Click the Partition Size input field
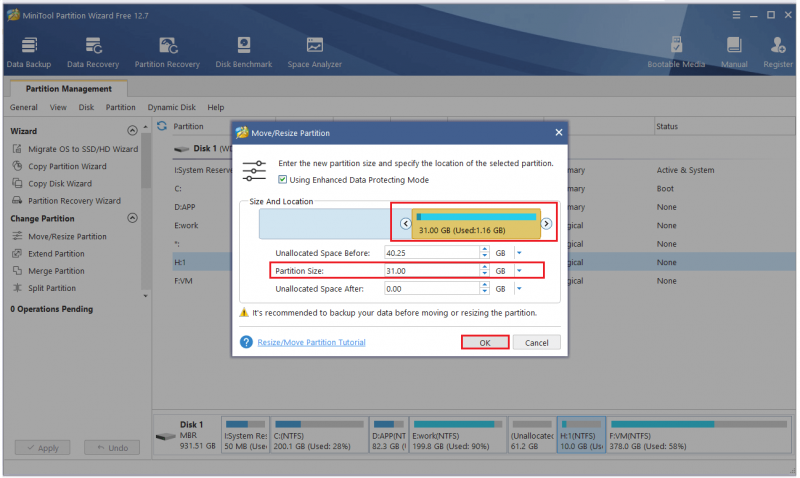Viewport: 800px width, 478px height. click(432, 271)
